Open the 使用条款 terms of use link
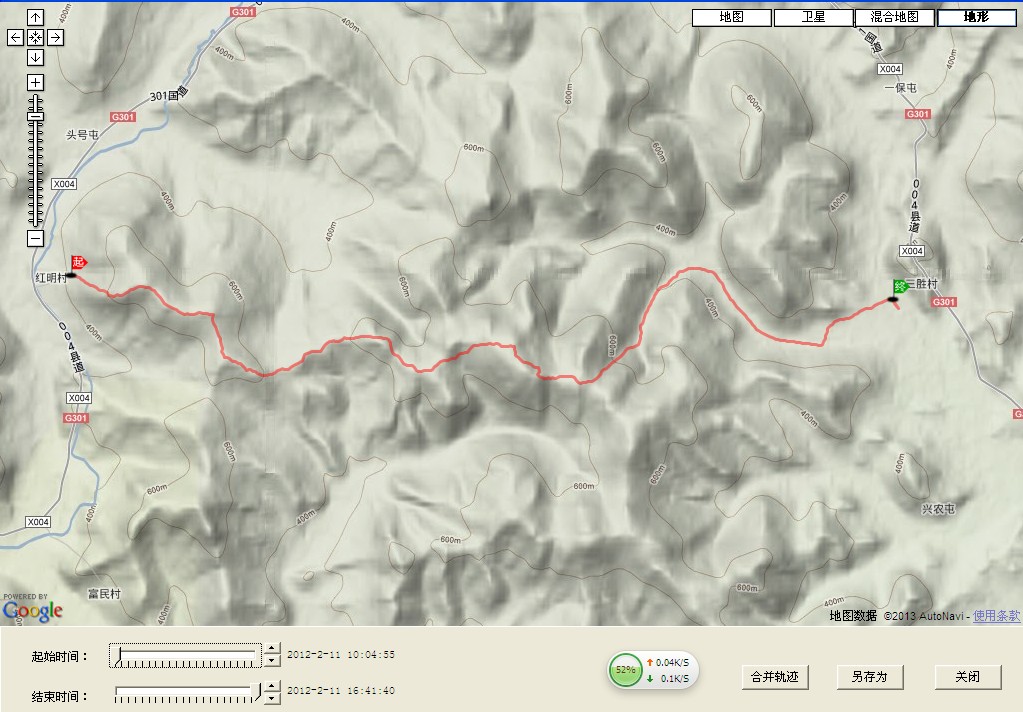Viewport: 1023px width, 712px height. pyautogui.click(x=997, y=616)
